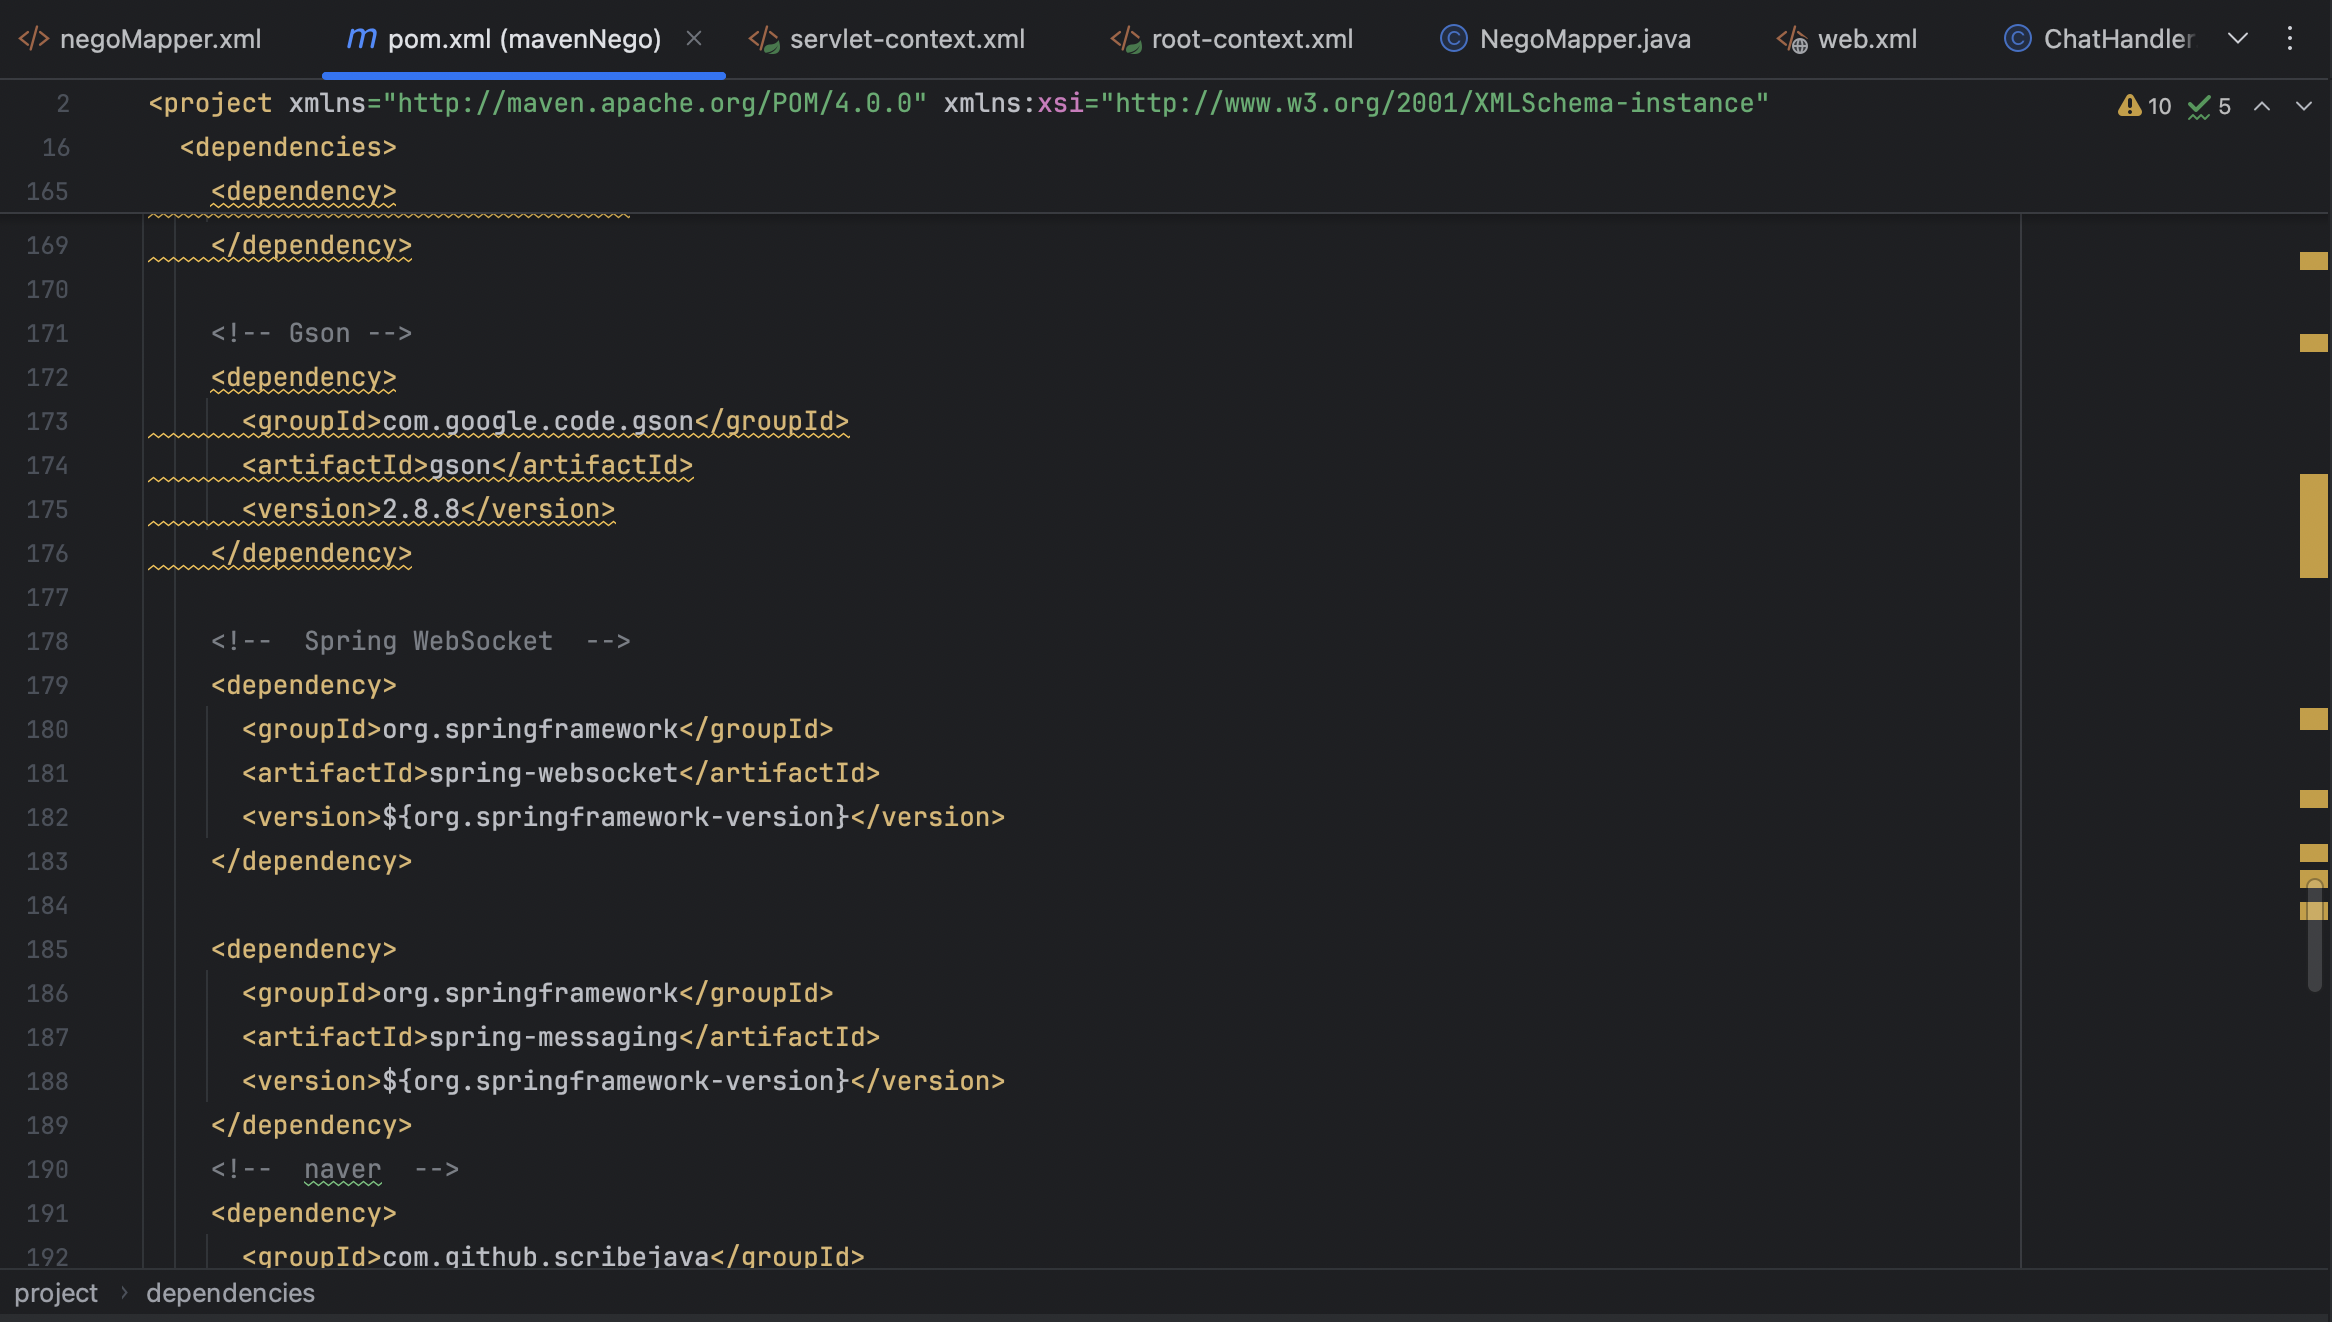Go to next highlighted error
This screenshot has height=1322, width=2332.
pyautogui.click(x=2304, y=106)
